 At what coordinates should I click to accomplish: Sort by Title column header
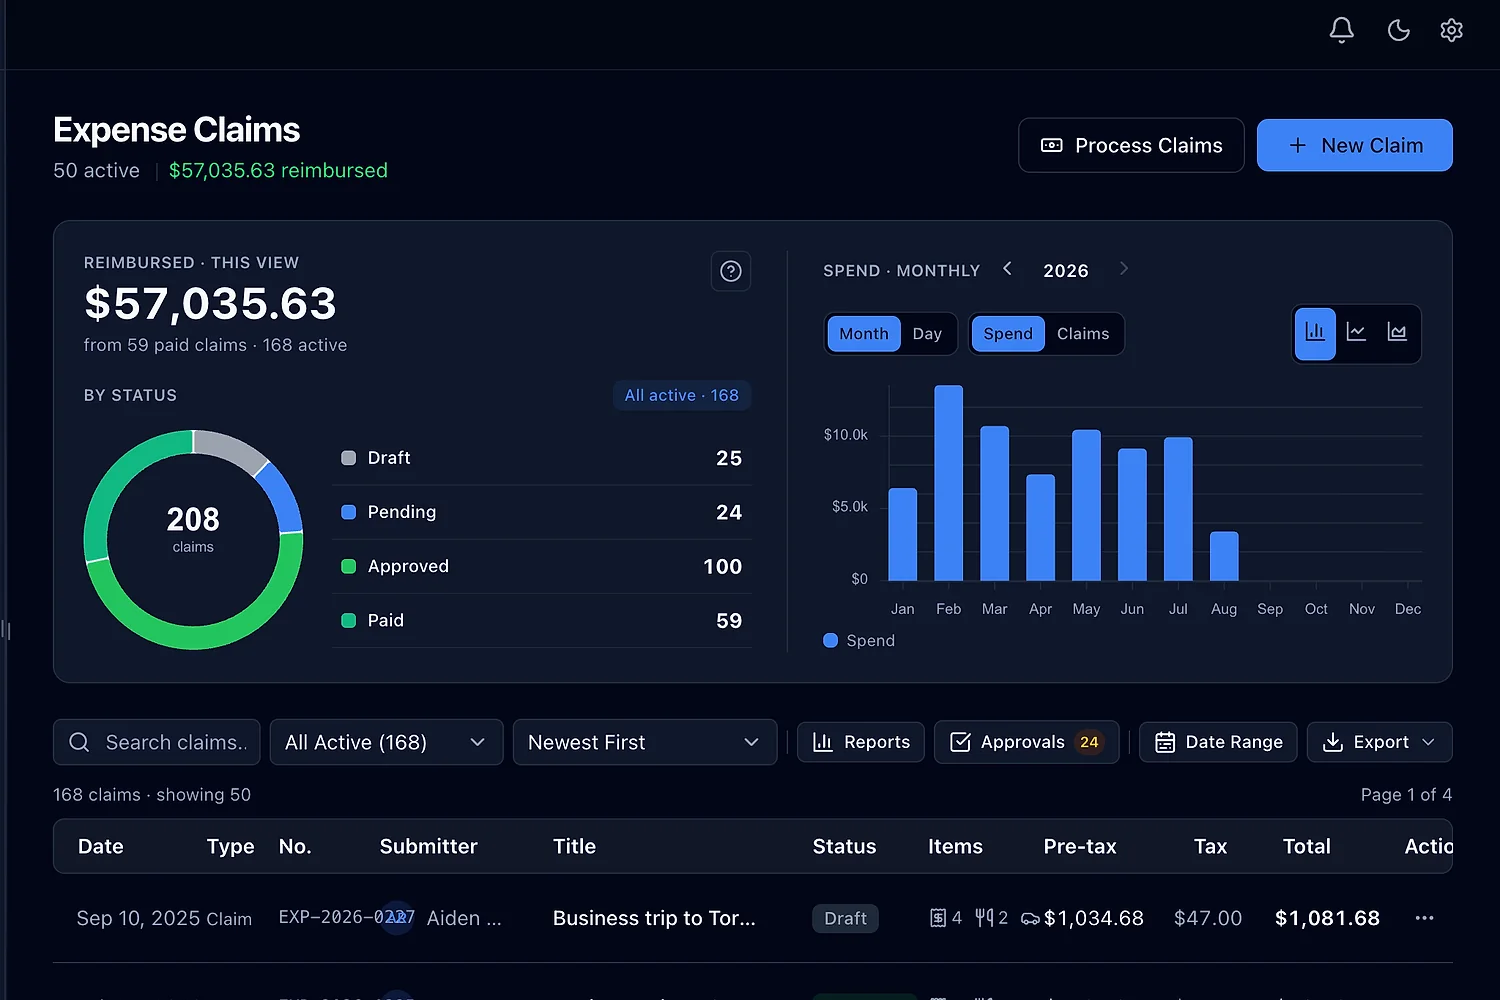pos(574,847)
